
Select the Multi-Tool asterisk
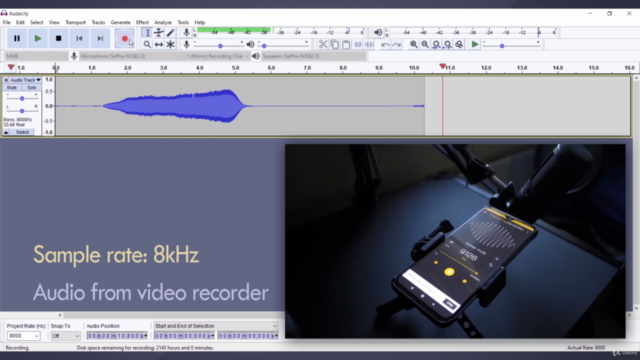(170, 44)
